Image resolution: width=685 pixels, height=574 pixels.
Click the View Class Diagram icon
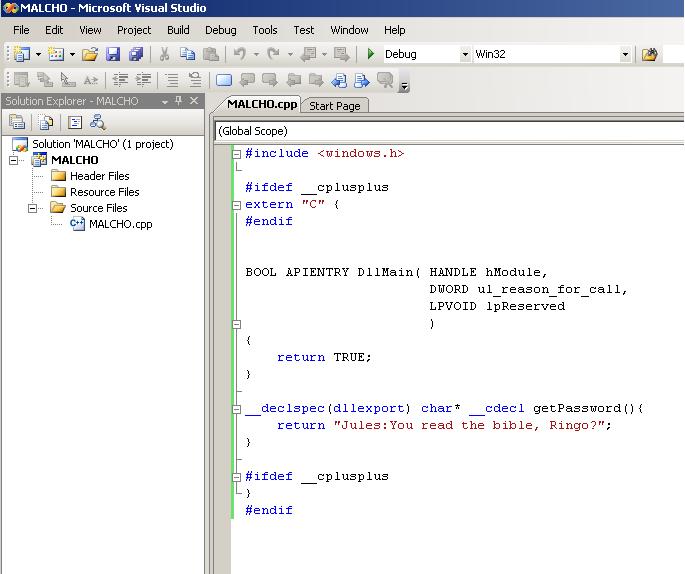[x=97, y=122]
